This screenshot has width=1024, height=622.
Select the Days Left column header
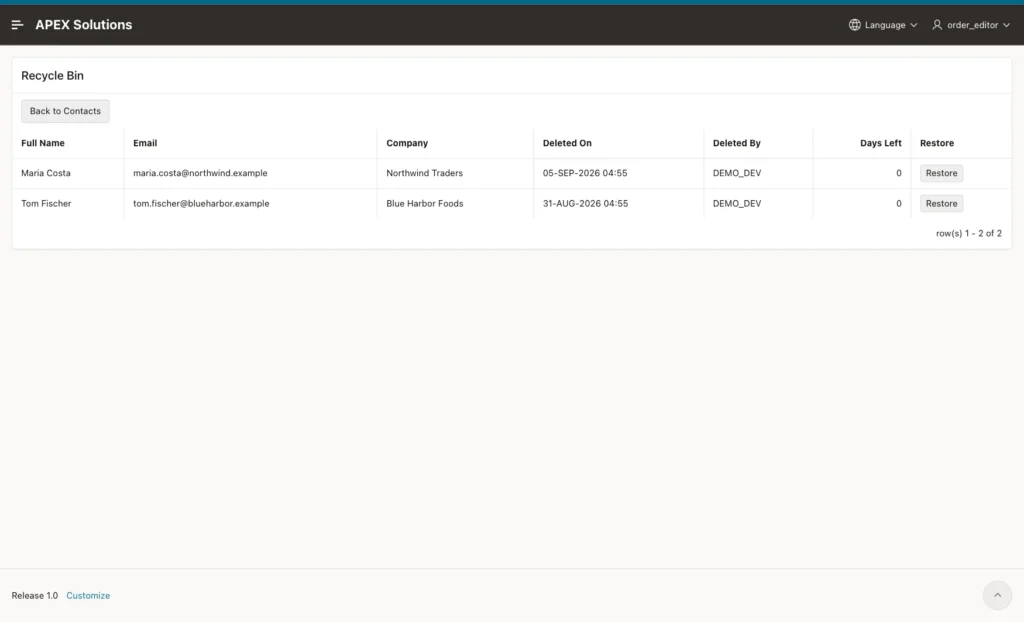[880, 143]
